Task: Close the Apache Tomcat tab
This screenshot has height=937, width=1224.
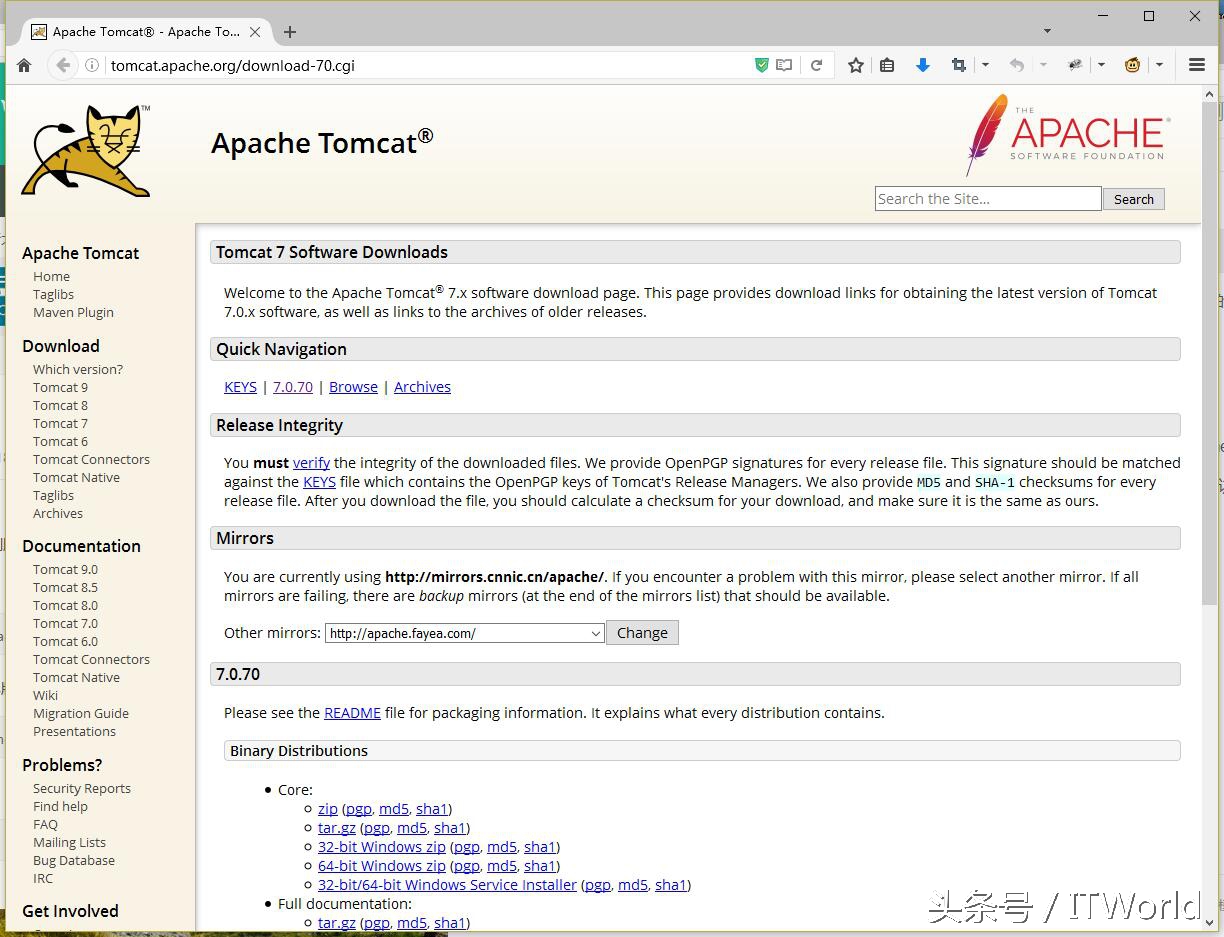Action: (x=255, y=32)
